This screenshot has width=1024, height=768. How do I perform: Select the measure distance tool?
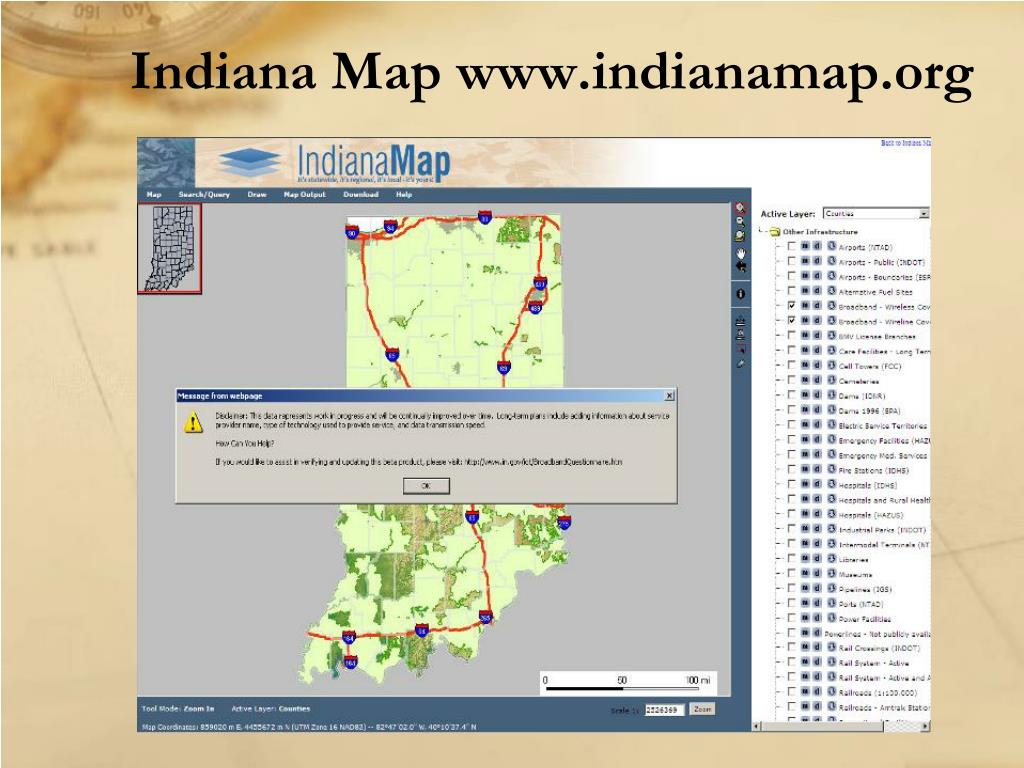[x=741, y=321]
